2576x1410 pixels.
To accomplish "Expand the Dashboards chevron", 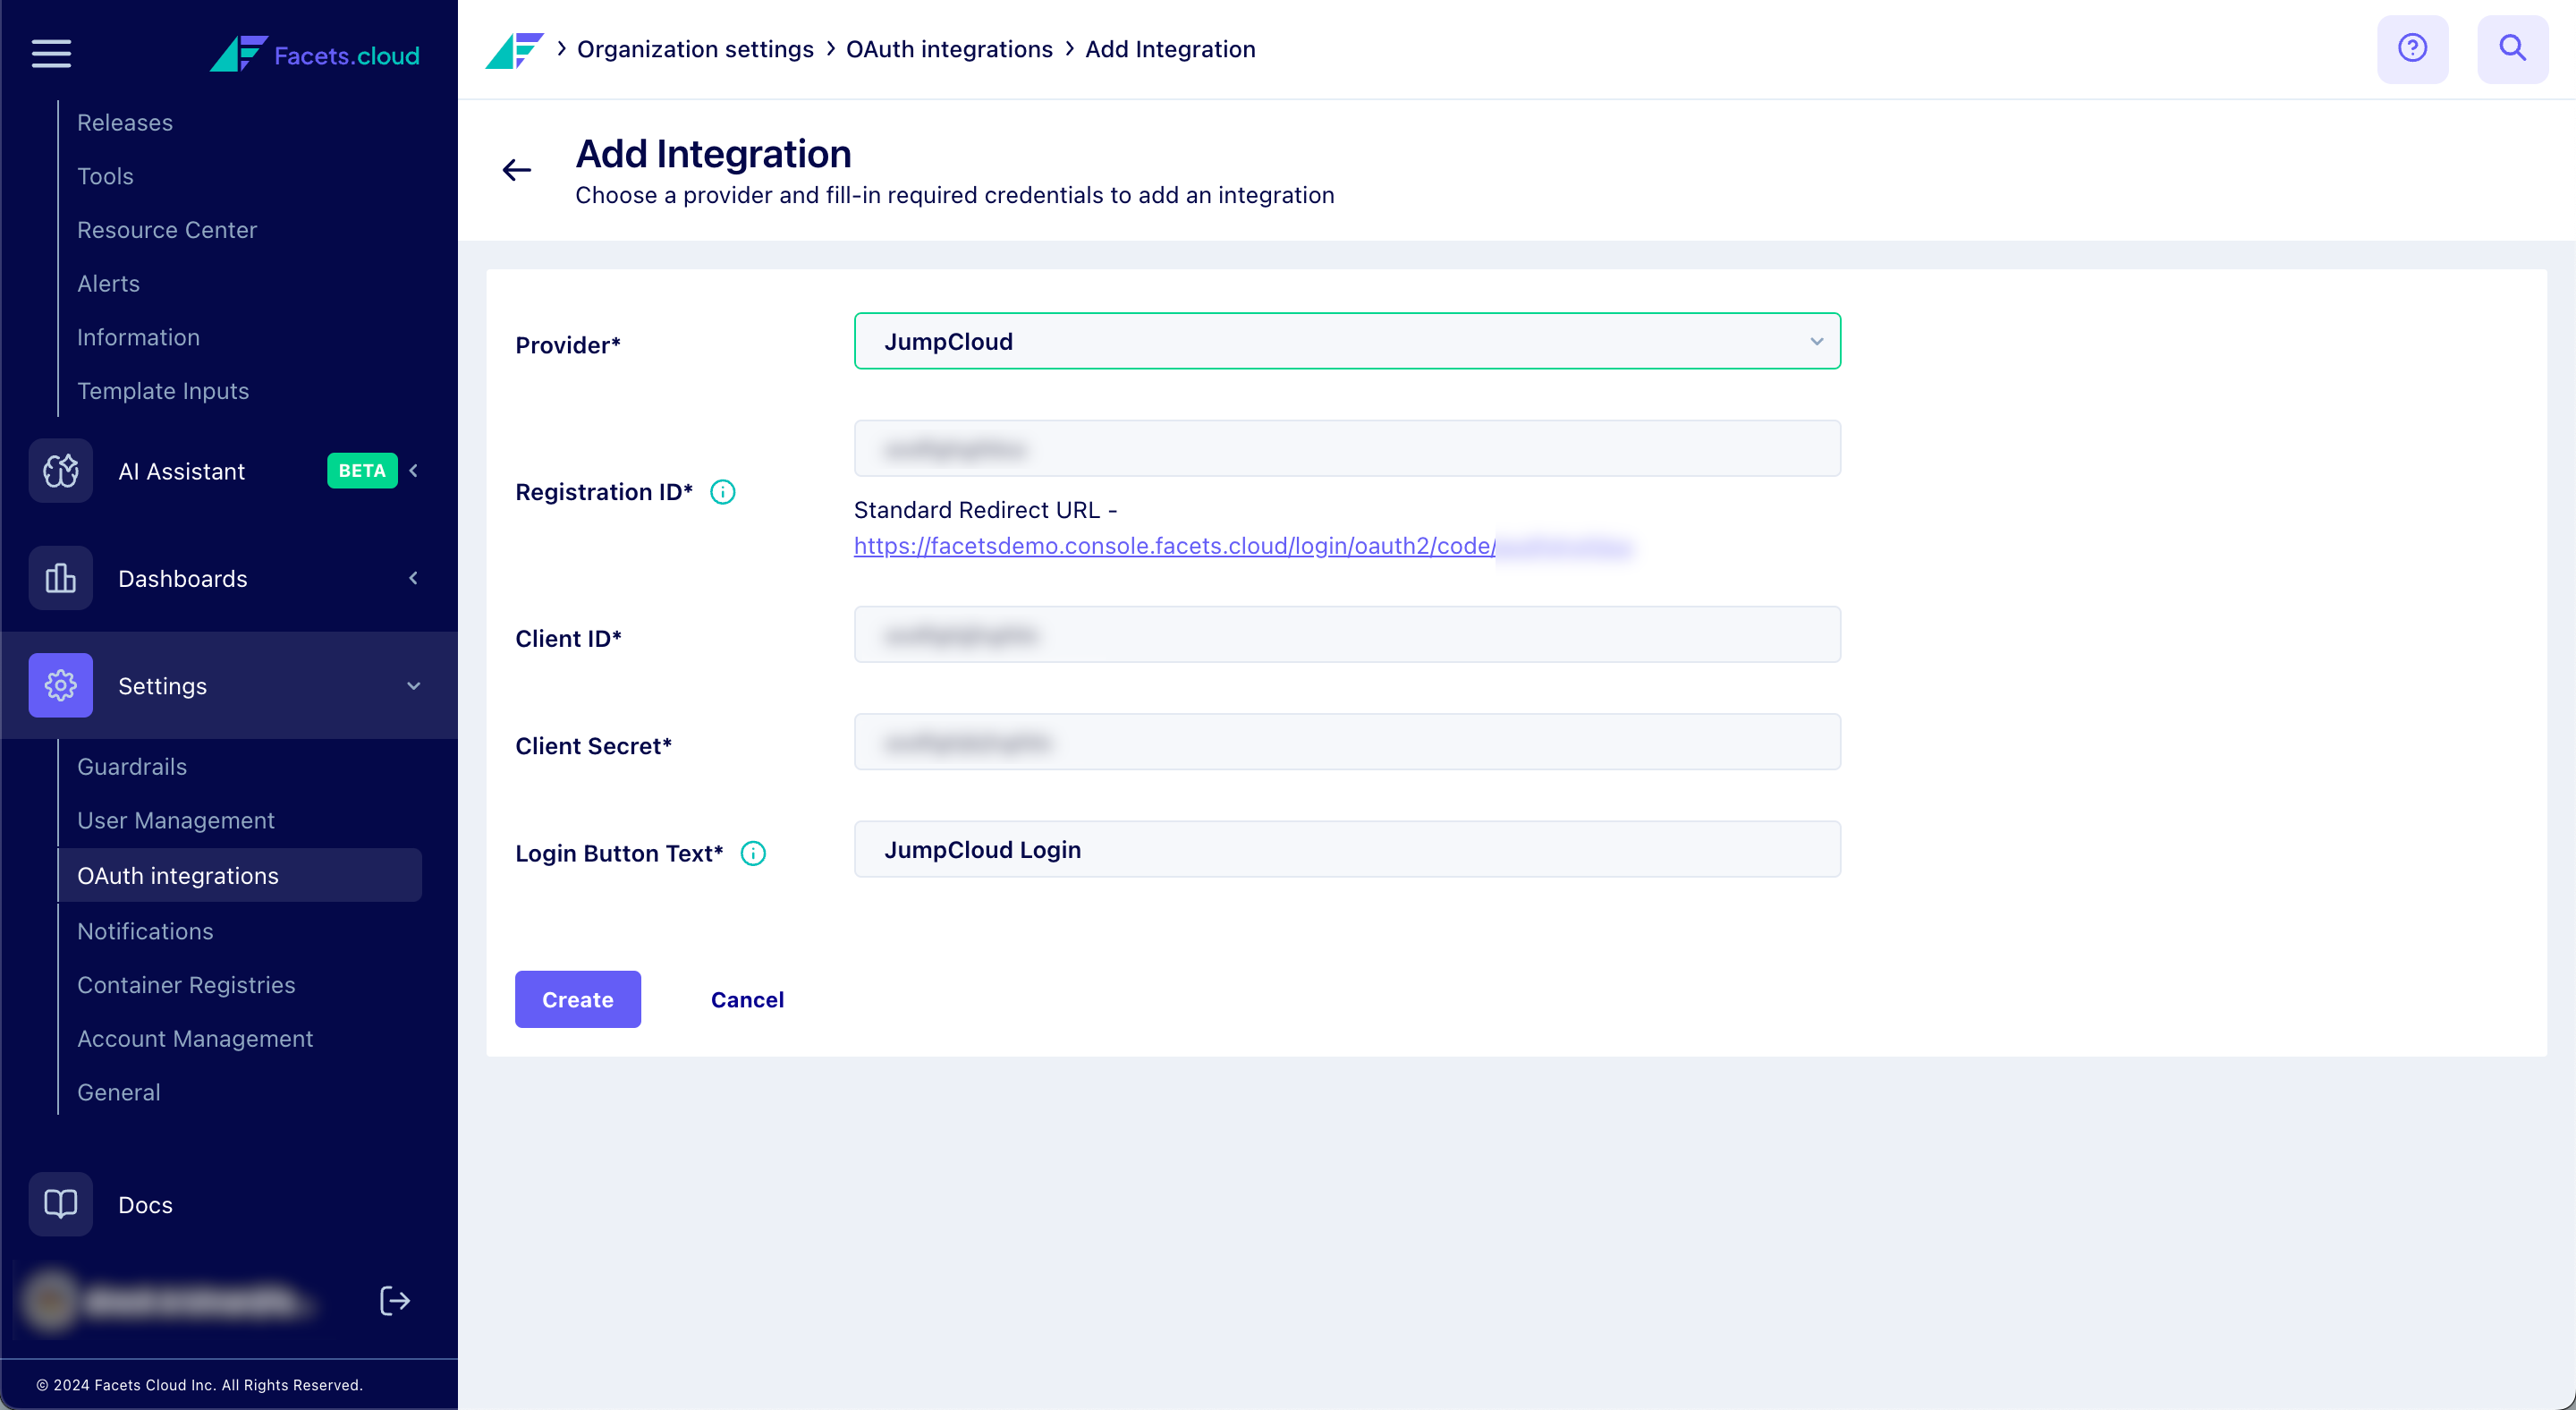I will click(414, 578).
